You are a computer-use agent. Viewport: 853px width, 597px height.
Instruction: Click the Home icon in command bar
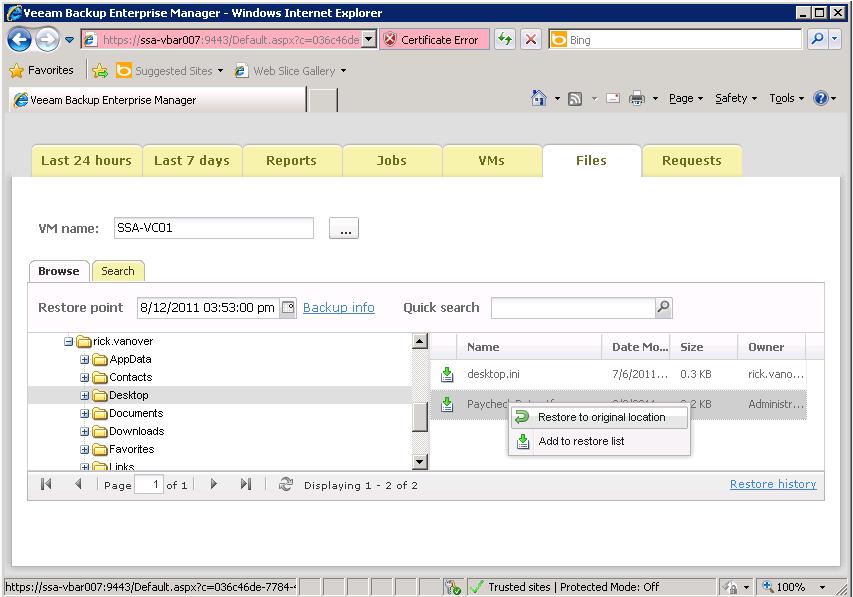pyautogui.click(x=539, y=99)
